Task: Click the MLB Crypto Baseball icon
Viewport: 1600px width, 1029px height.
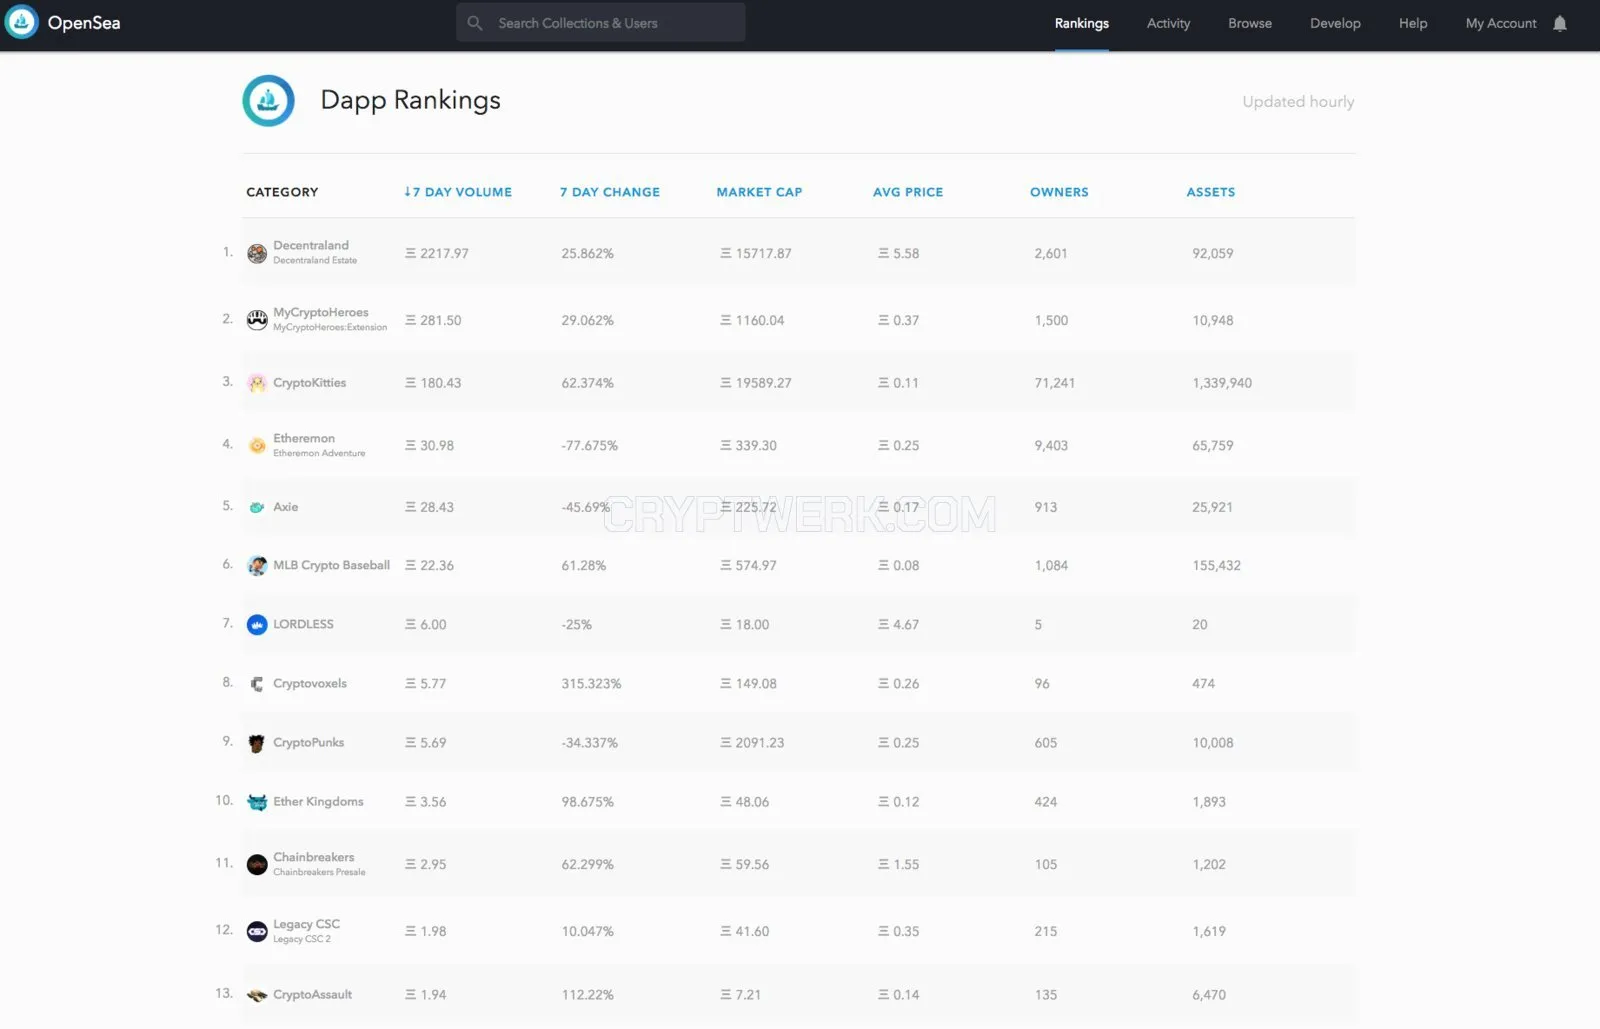Action: point(257,566)
